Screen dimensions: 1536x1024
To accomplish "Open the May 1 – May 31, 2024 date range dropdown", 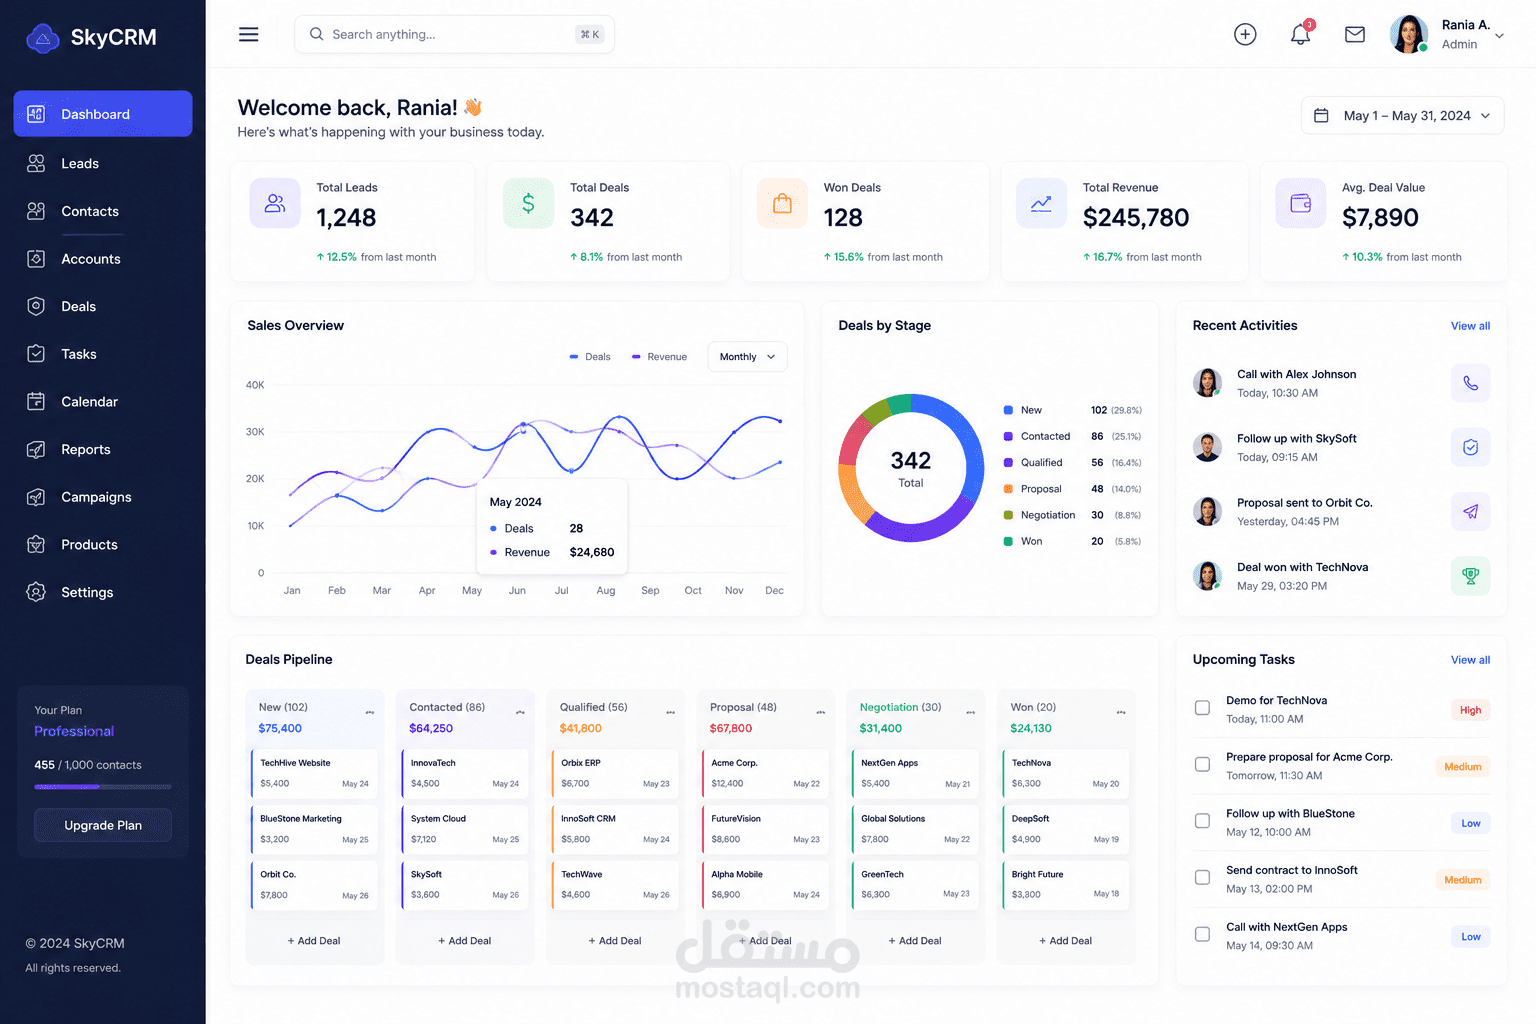I will (x=1402, y=115).
